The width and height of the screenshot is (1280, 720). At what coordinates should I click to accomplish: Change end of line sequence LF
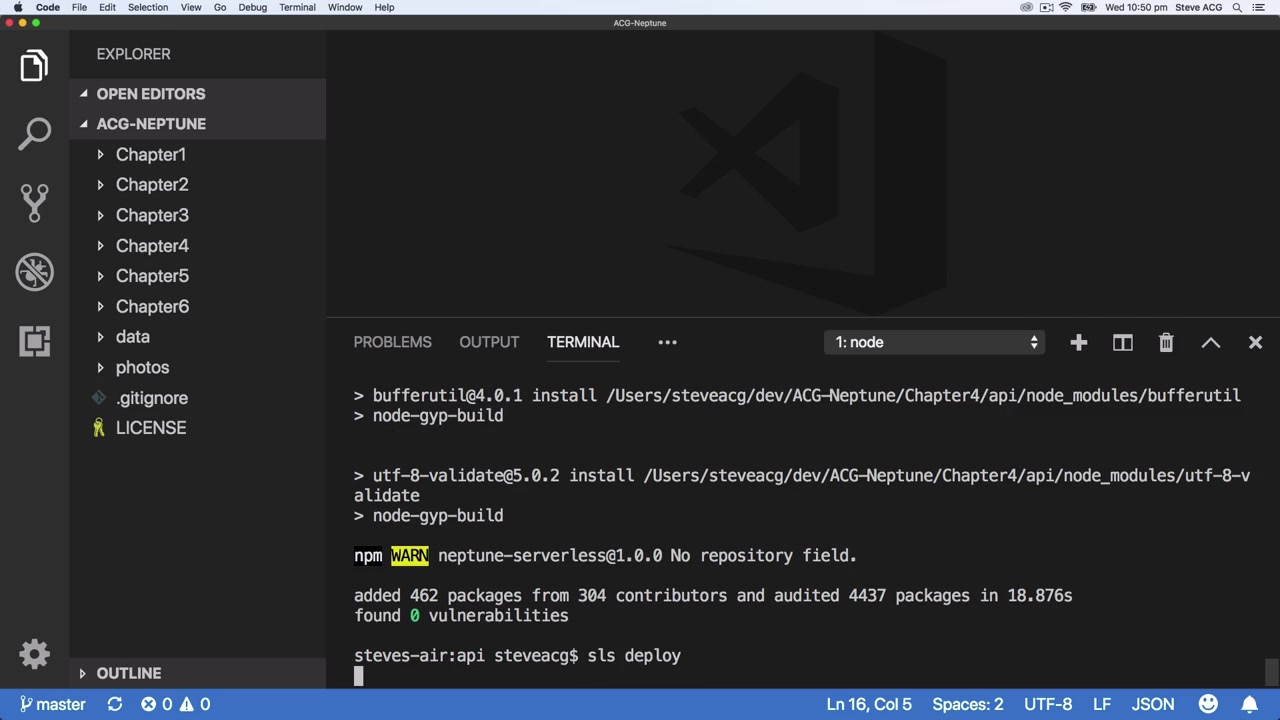click(x=1102, y=704)
